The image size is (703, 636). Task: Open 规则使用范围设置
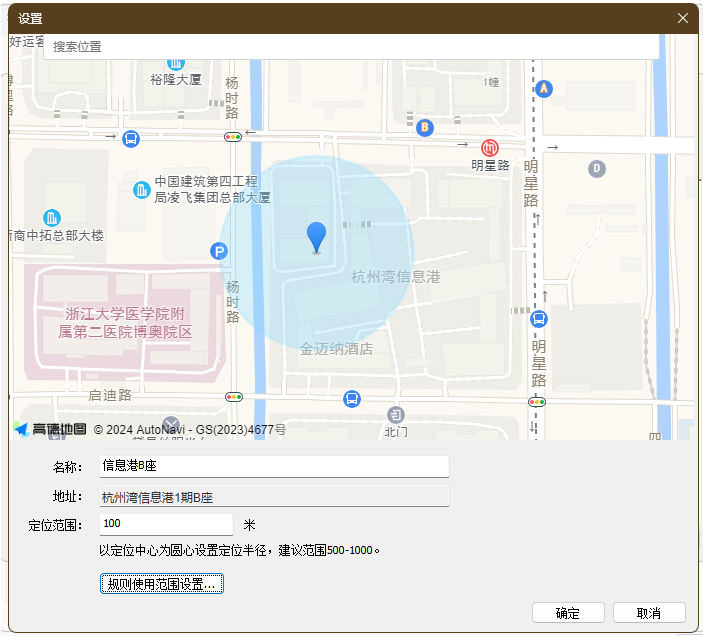(162, 584)
